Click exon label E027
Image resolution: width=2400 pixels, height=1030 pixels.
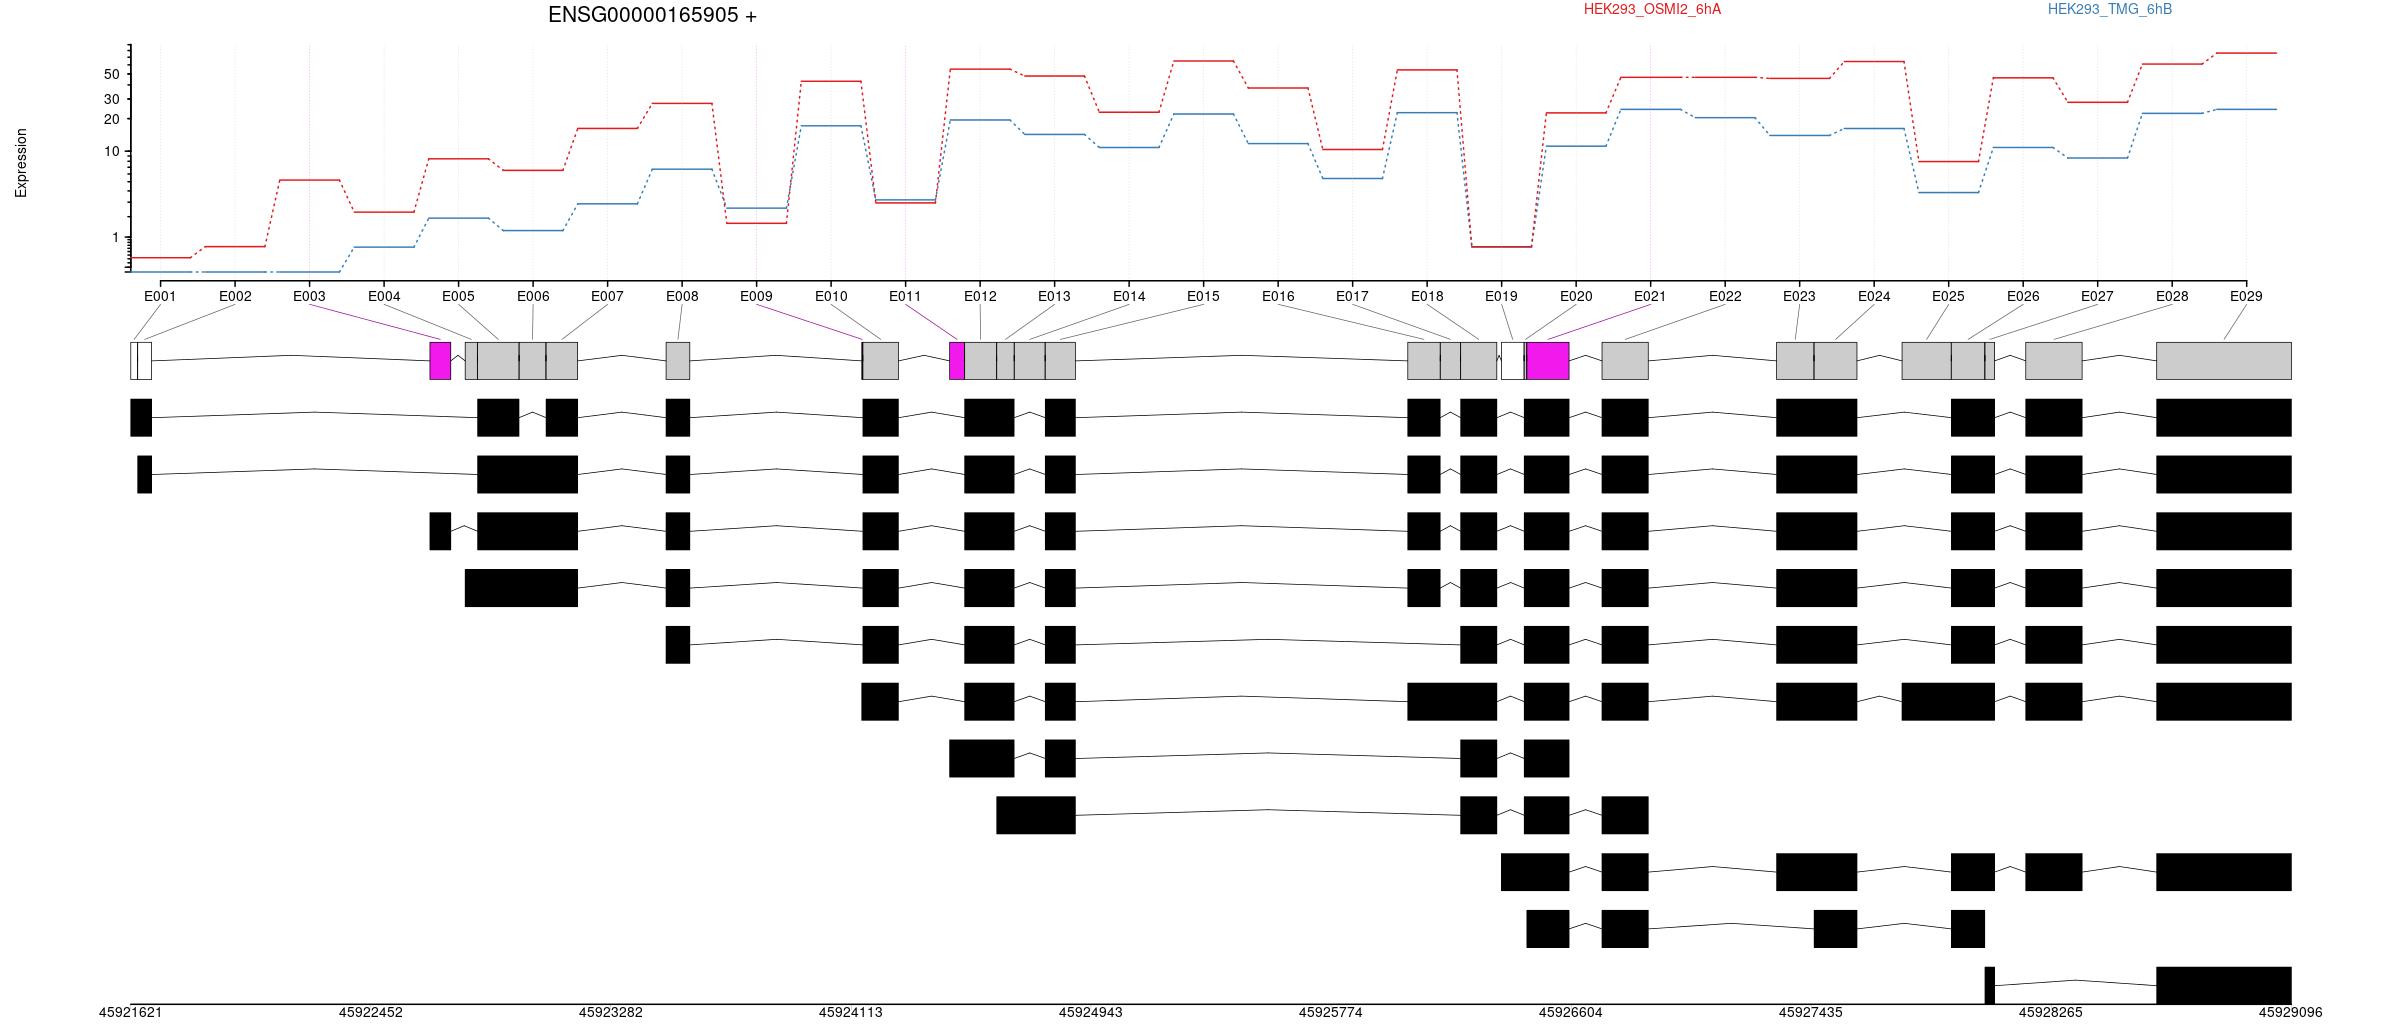(x=2097, y=296)
